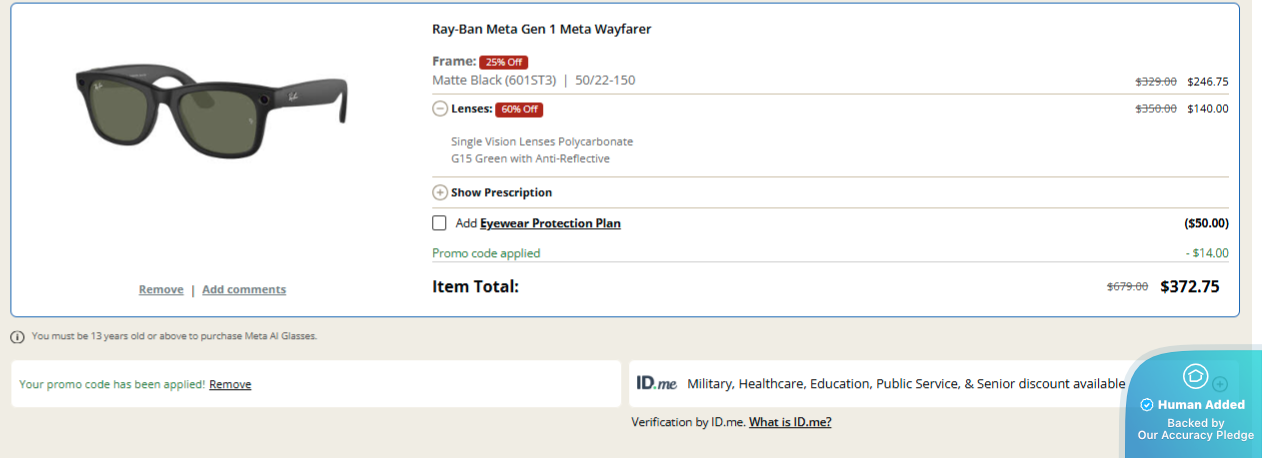
Task: Click the Human Added checkmark badge icon
Action: click(x=1147, y=405)
